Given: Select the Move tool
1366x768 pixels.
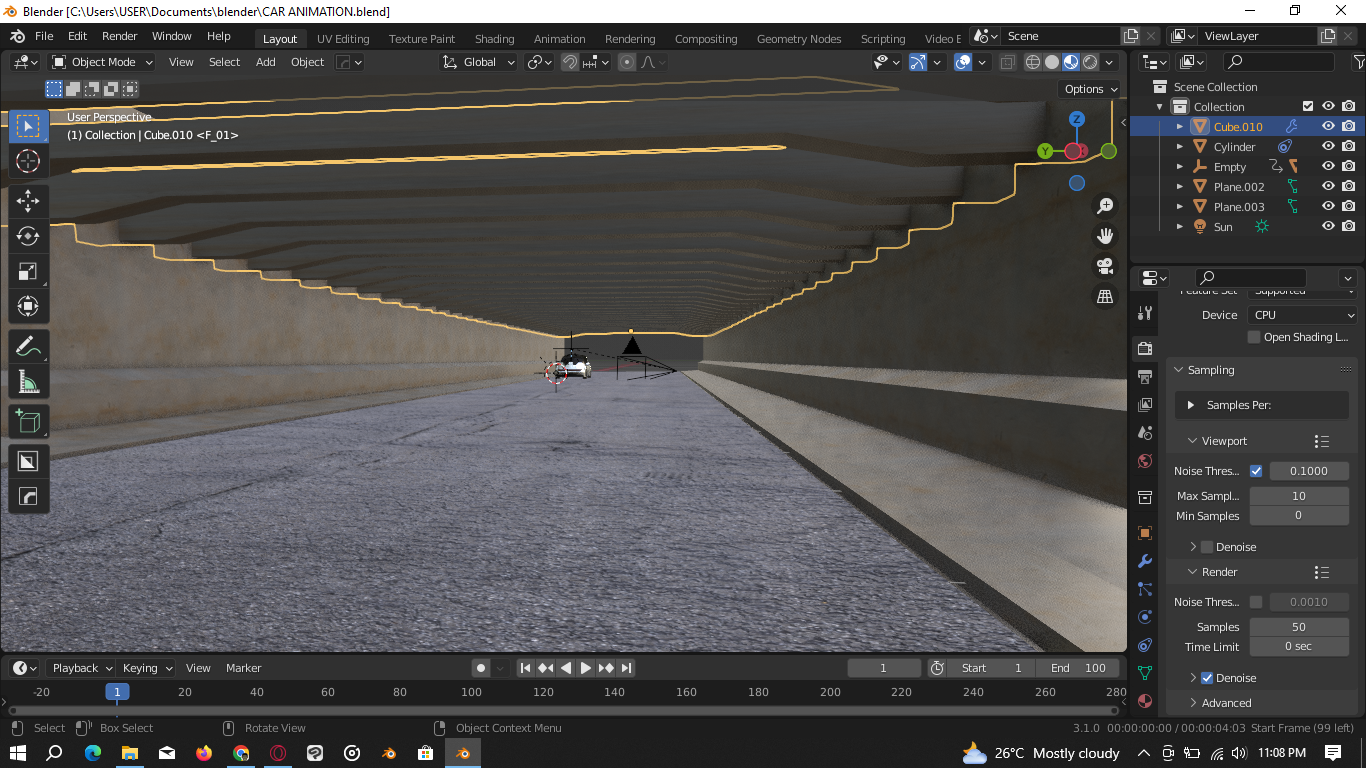Looking at the screenshot, I should 28,200.
